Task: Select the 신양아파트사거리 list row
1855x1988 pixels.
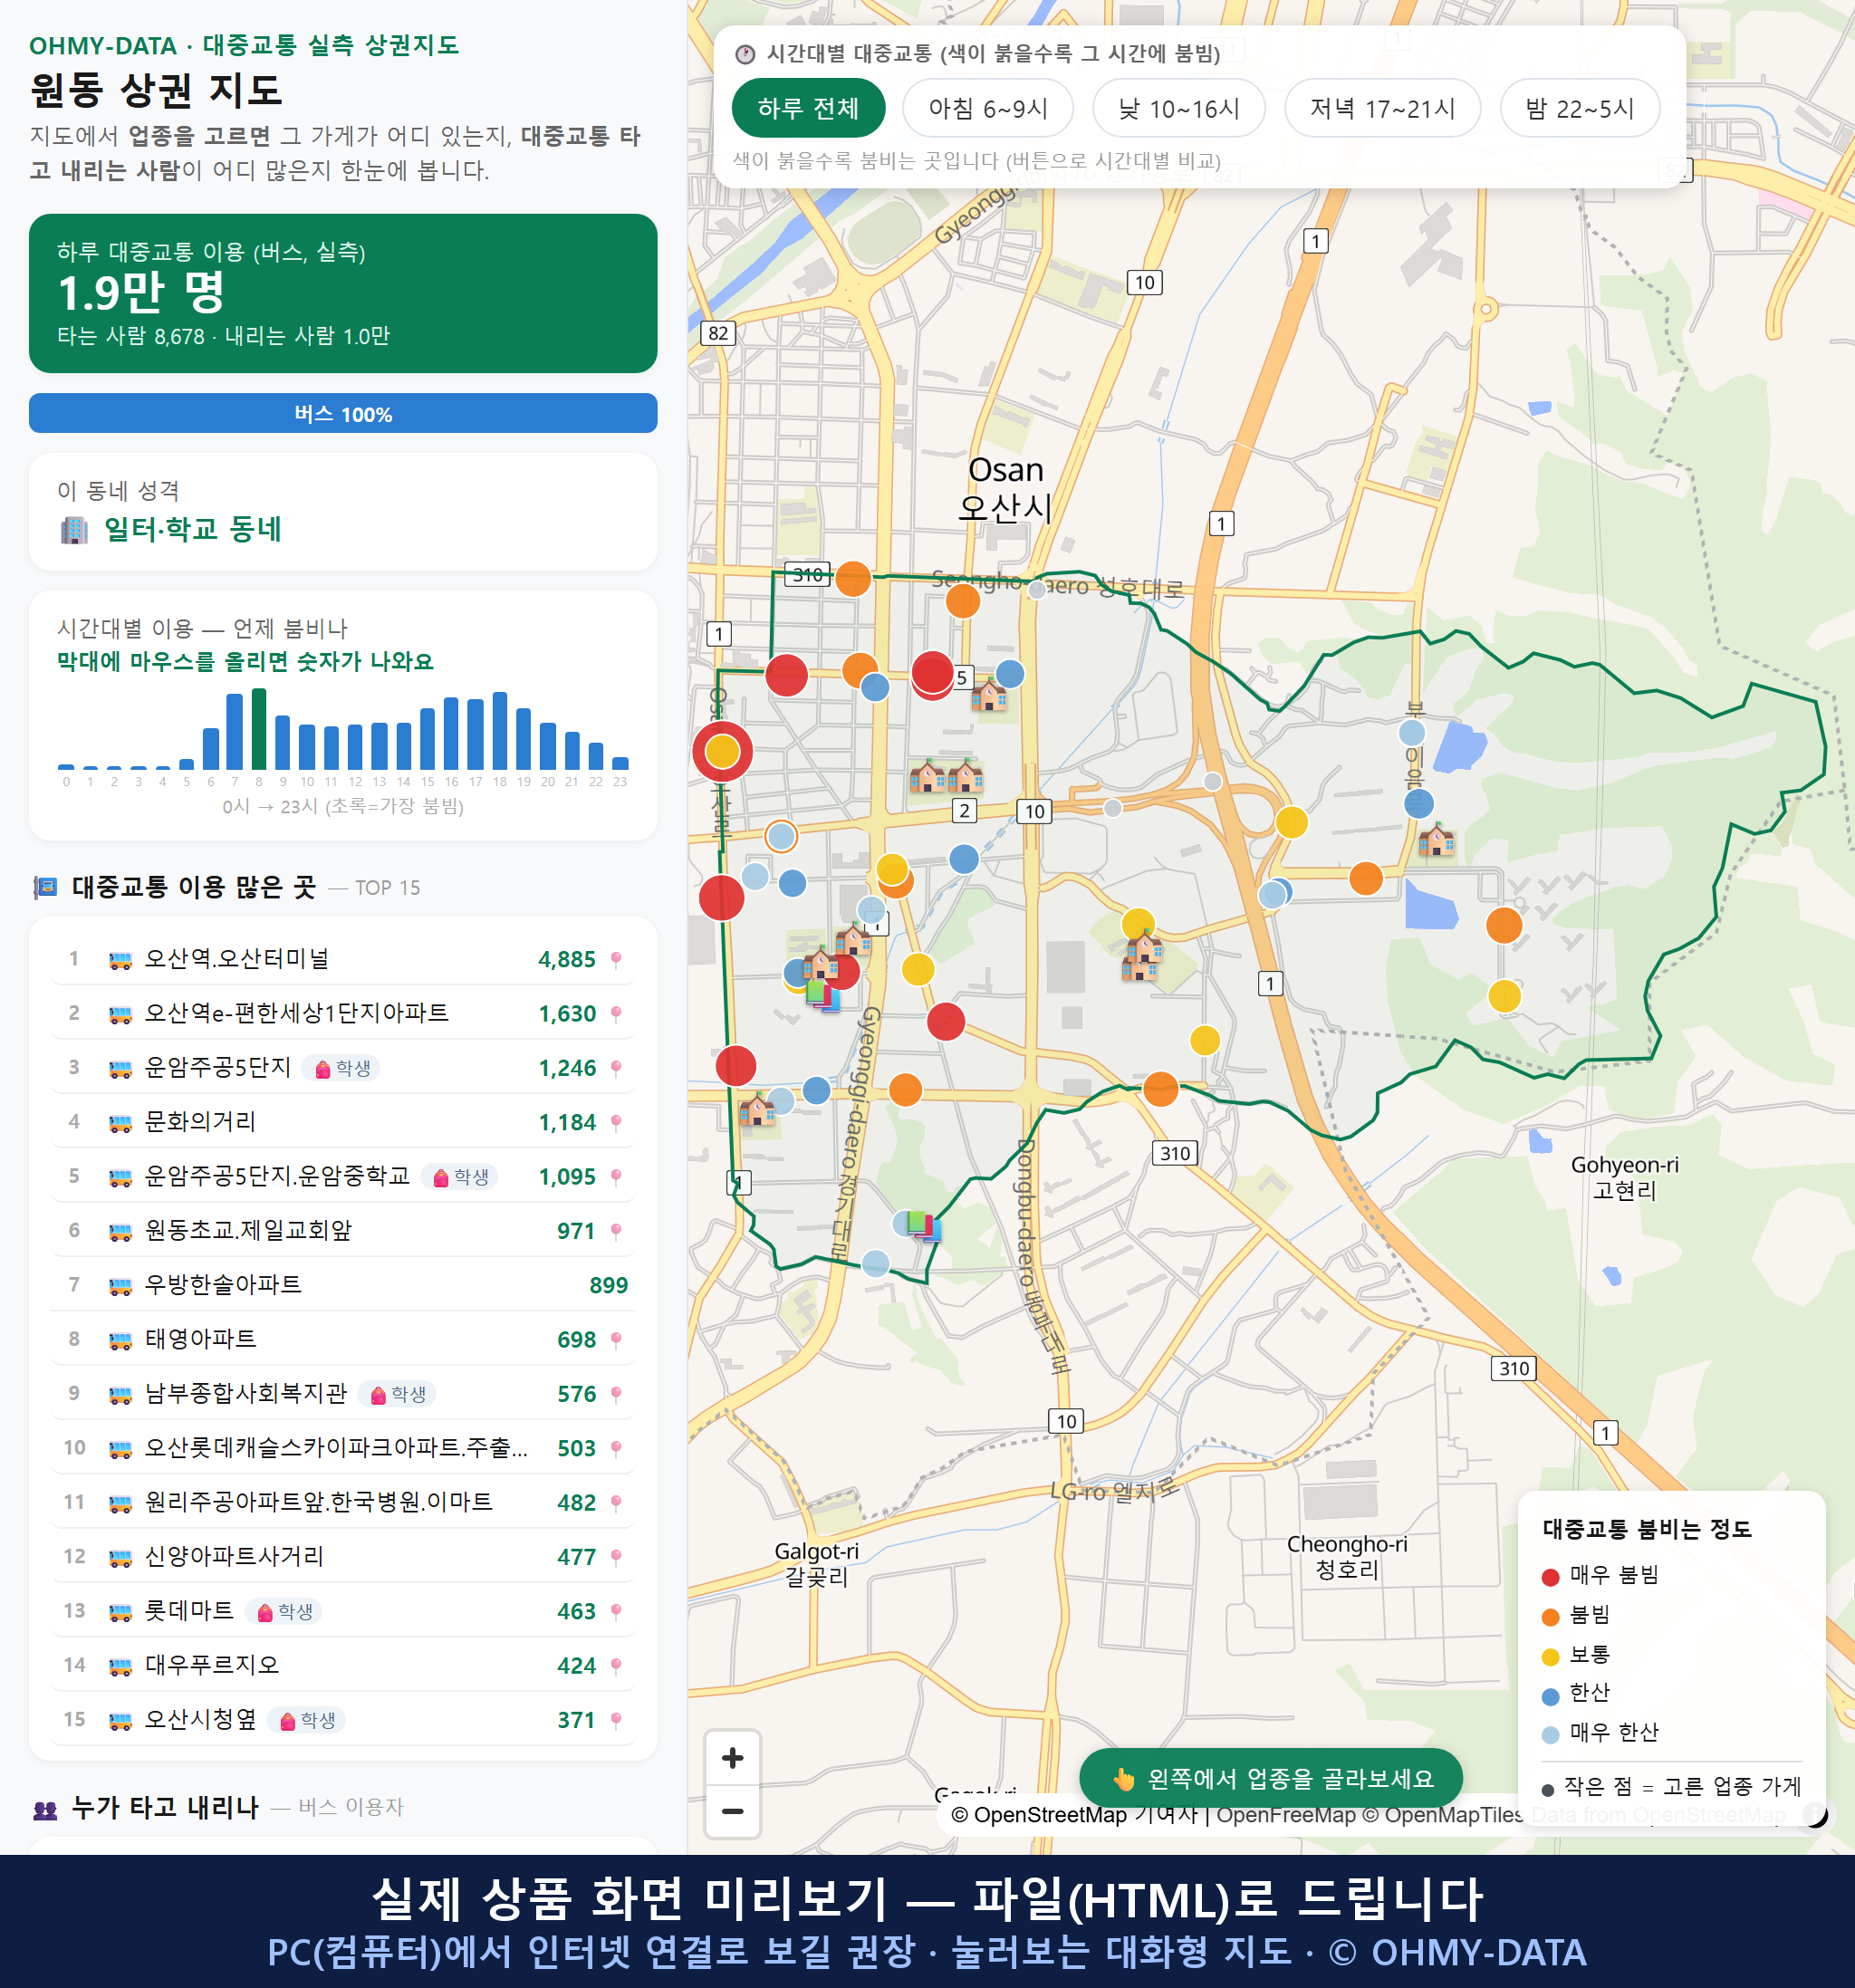Action: point(343,1557)
